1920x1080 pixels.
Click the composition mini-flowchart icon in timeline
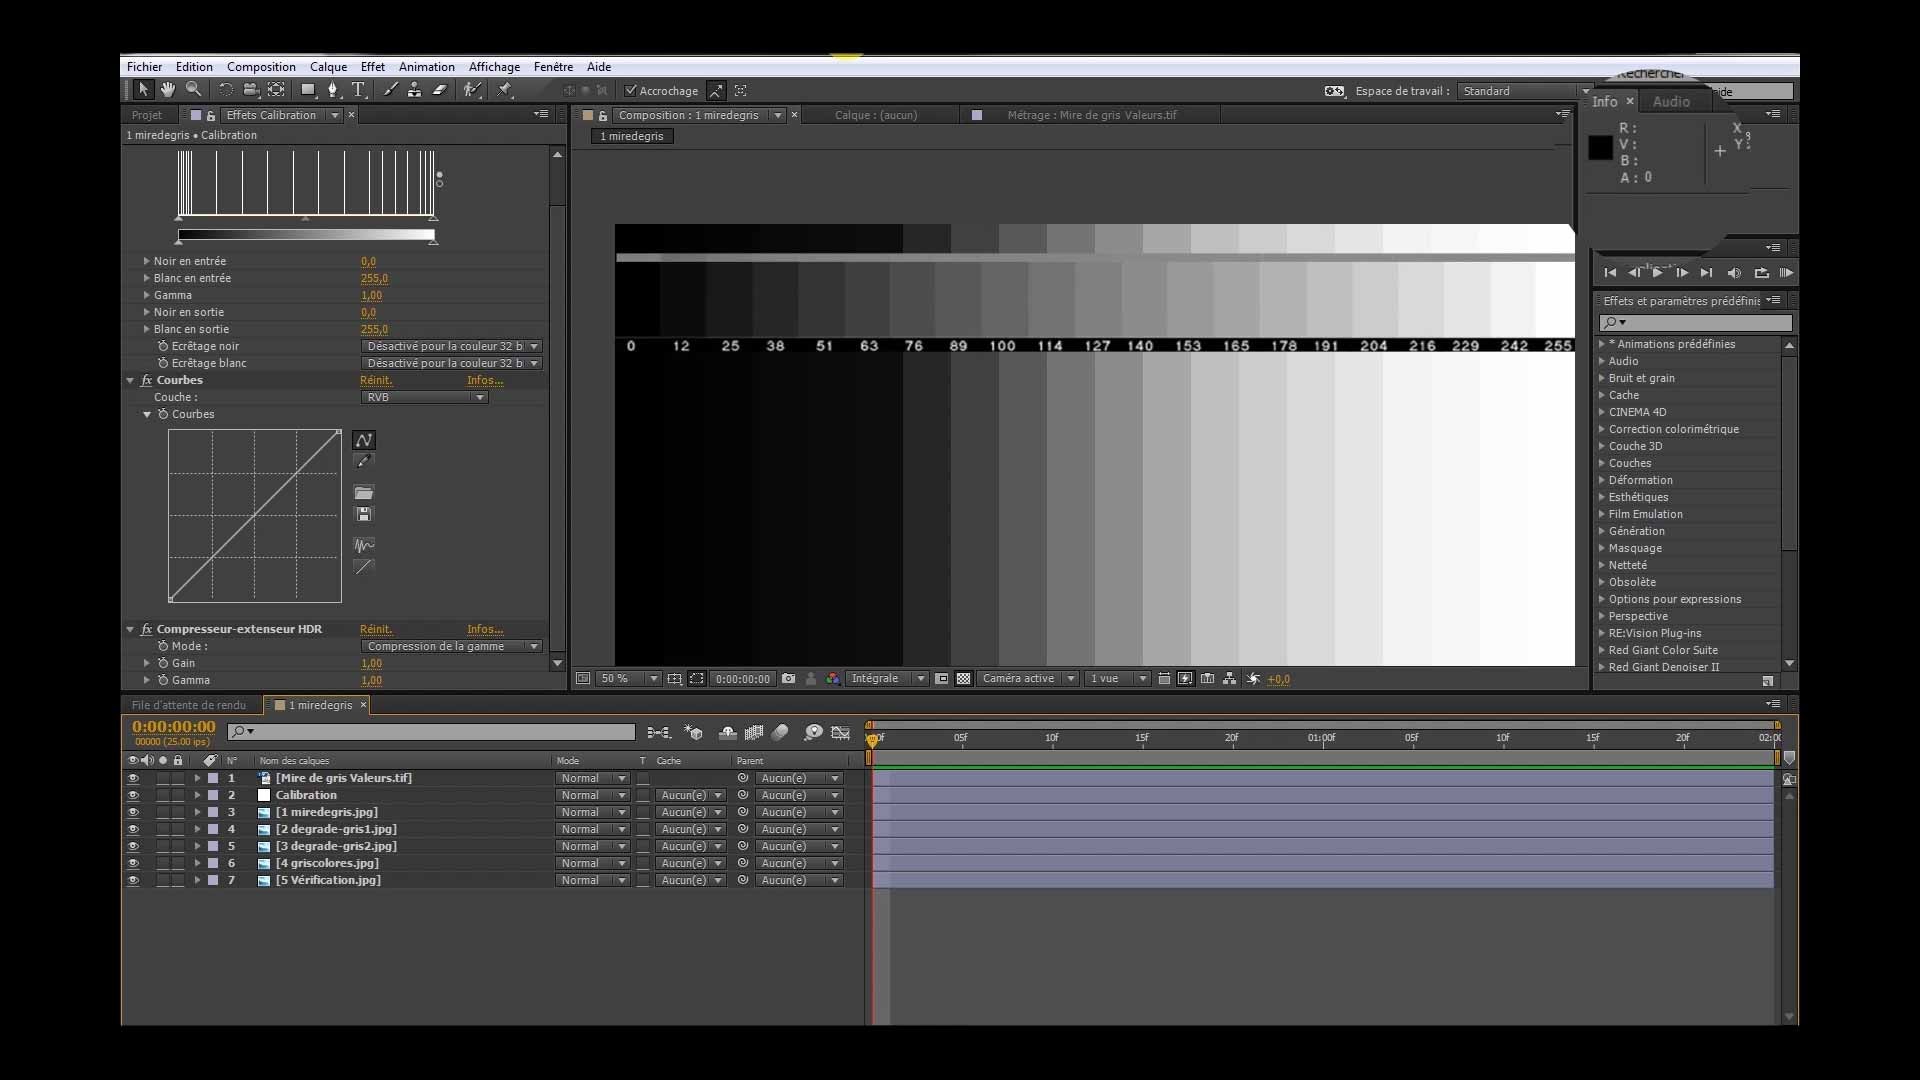coord(658,733)
